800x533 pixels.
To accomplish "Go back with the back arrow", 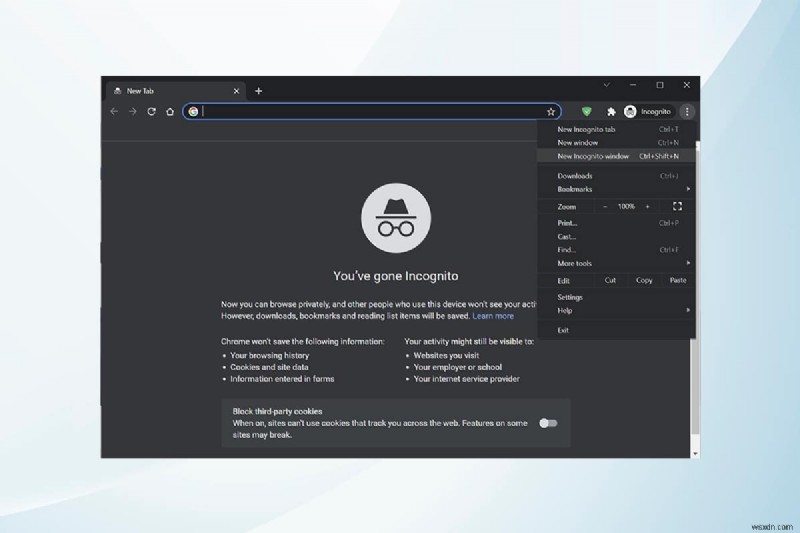I will tap(114, 112).
